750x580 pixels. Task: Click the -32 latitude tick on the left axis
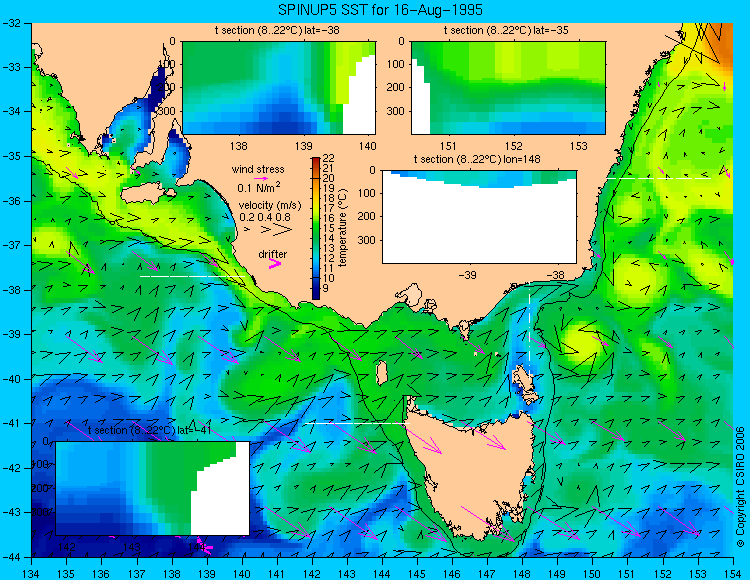click(x=12, y=23)
